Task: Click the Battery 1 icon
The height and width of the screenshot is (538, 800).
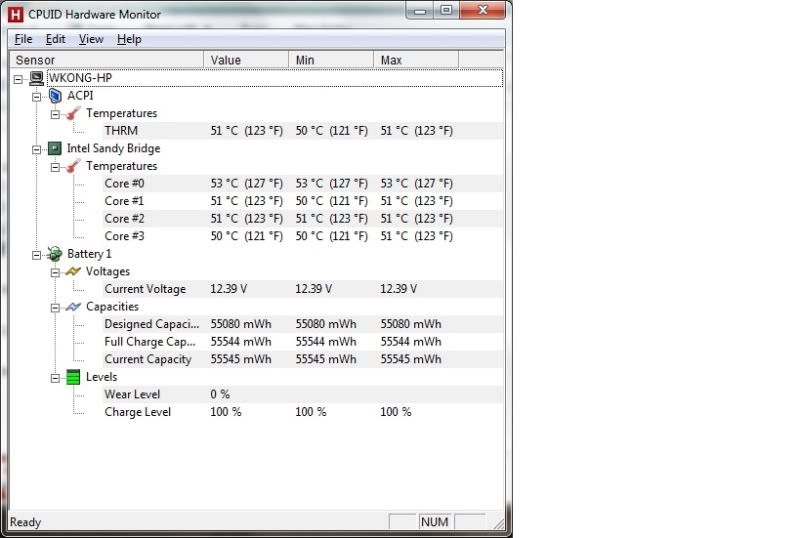Action: click(55, 254)
